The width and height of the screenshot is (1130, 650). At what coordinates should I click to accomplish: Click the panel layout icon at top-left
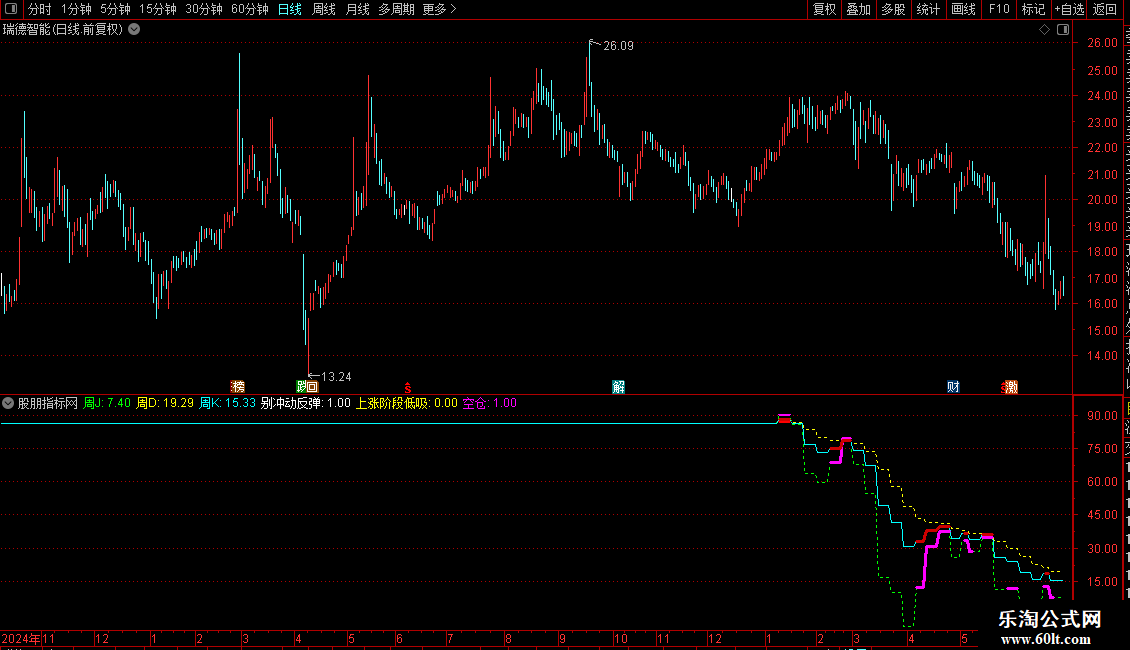pos(11,9)
